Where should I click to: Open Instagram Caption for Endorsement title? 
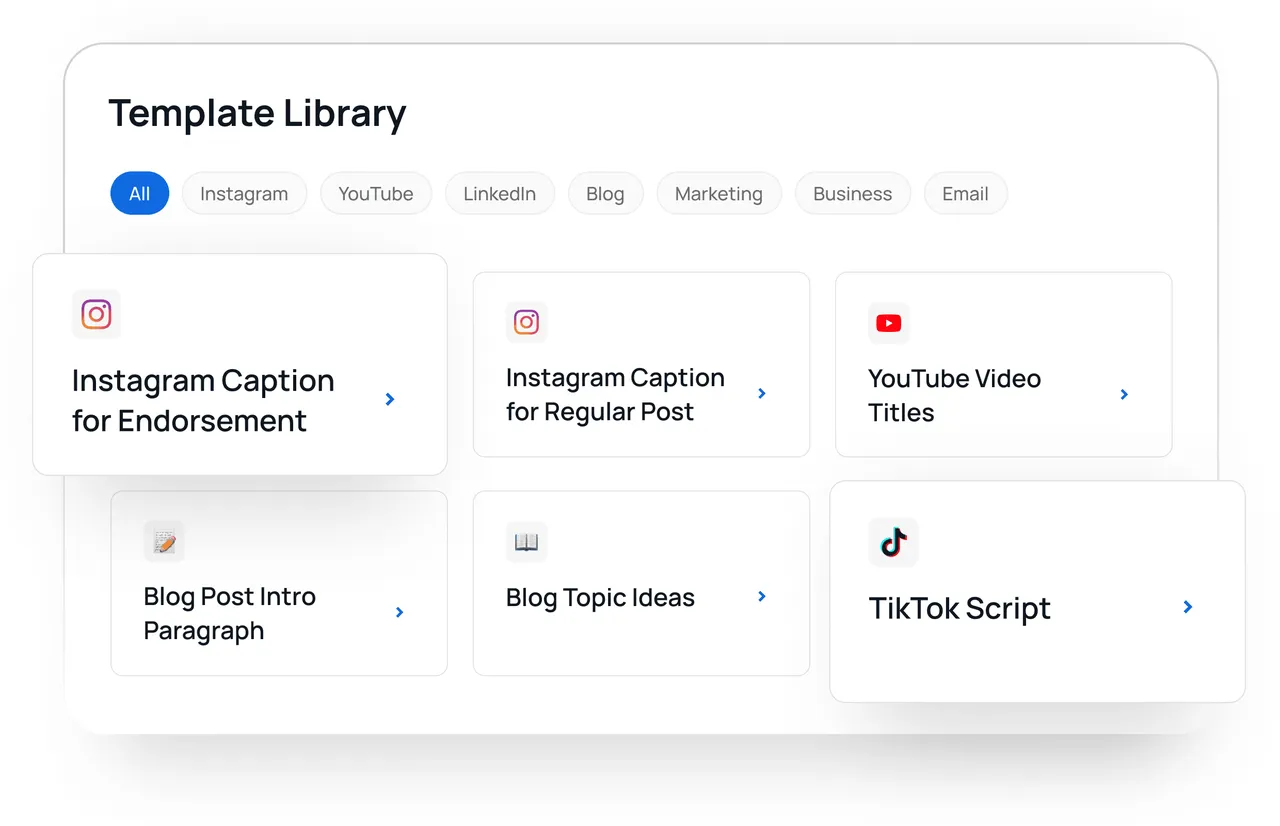203,400
